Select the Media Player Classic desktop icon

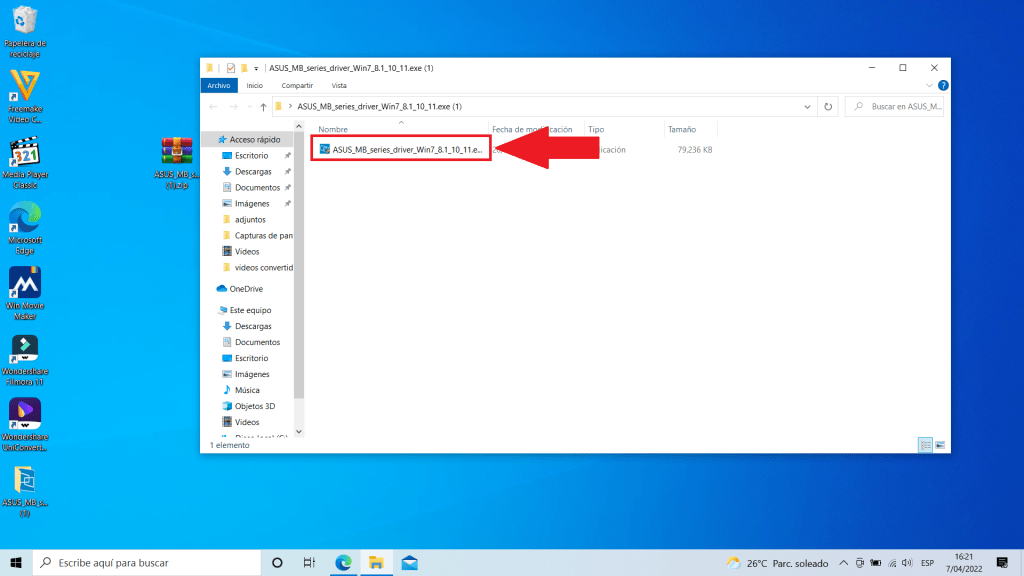click(25, 162)
